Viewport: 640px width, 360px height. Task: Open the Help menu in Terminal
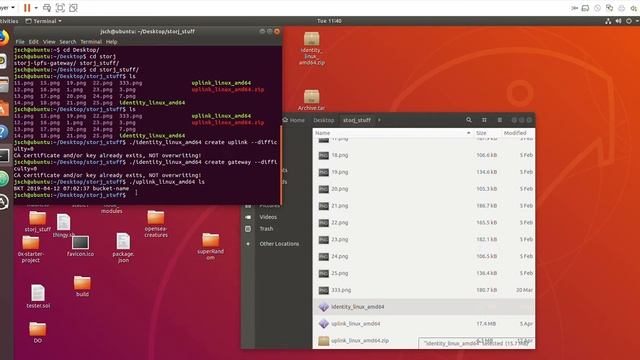coord(111,42)
